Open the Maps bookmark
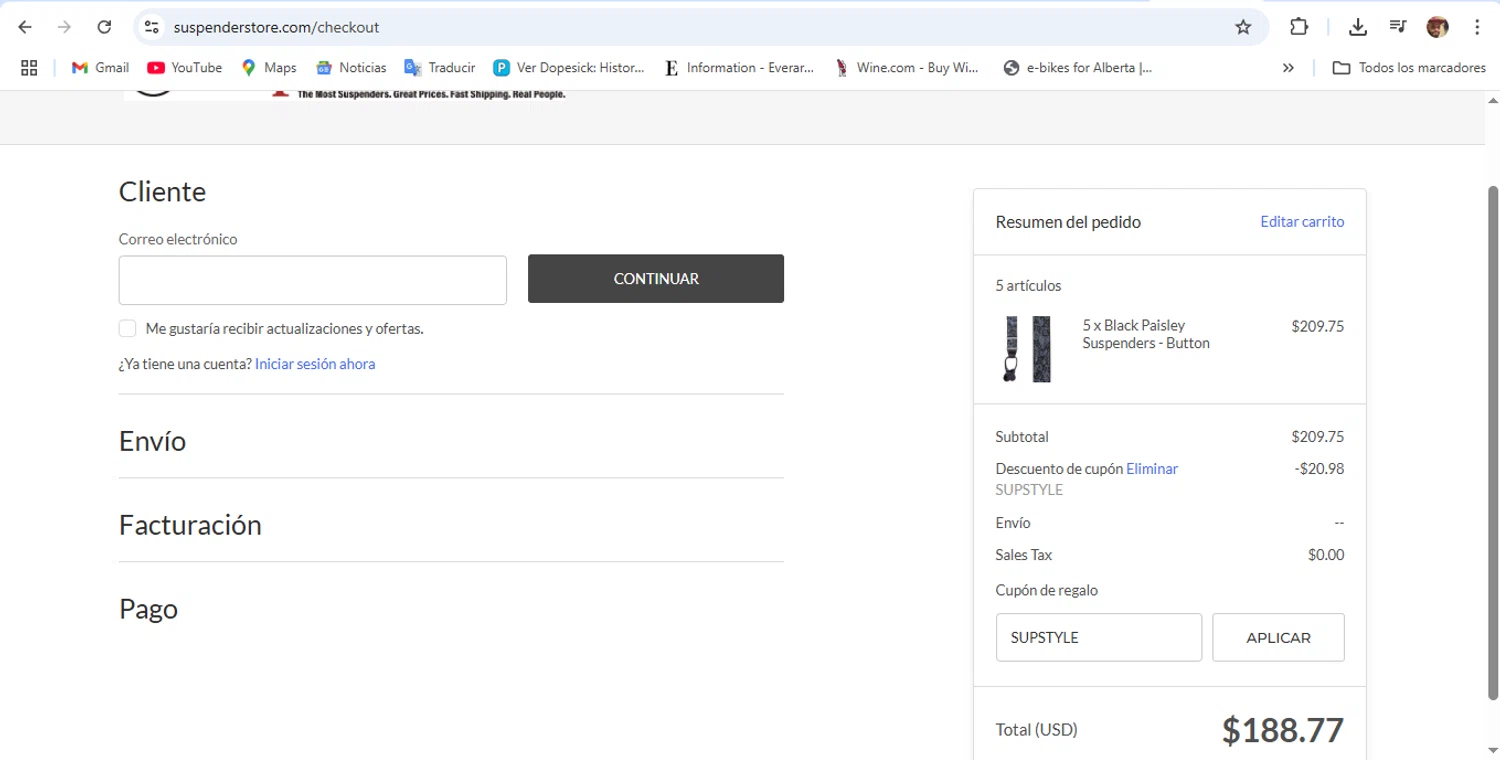This screenshot has width=1500, height=760. click(269, 68)
